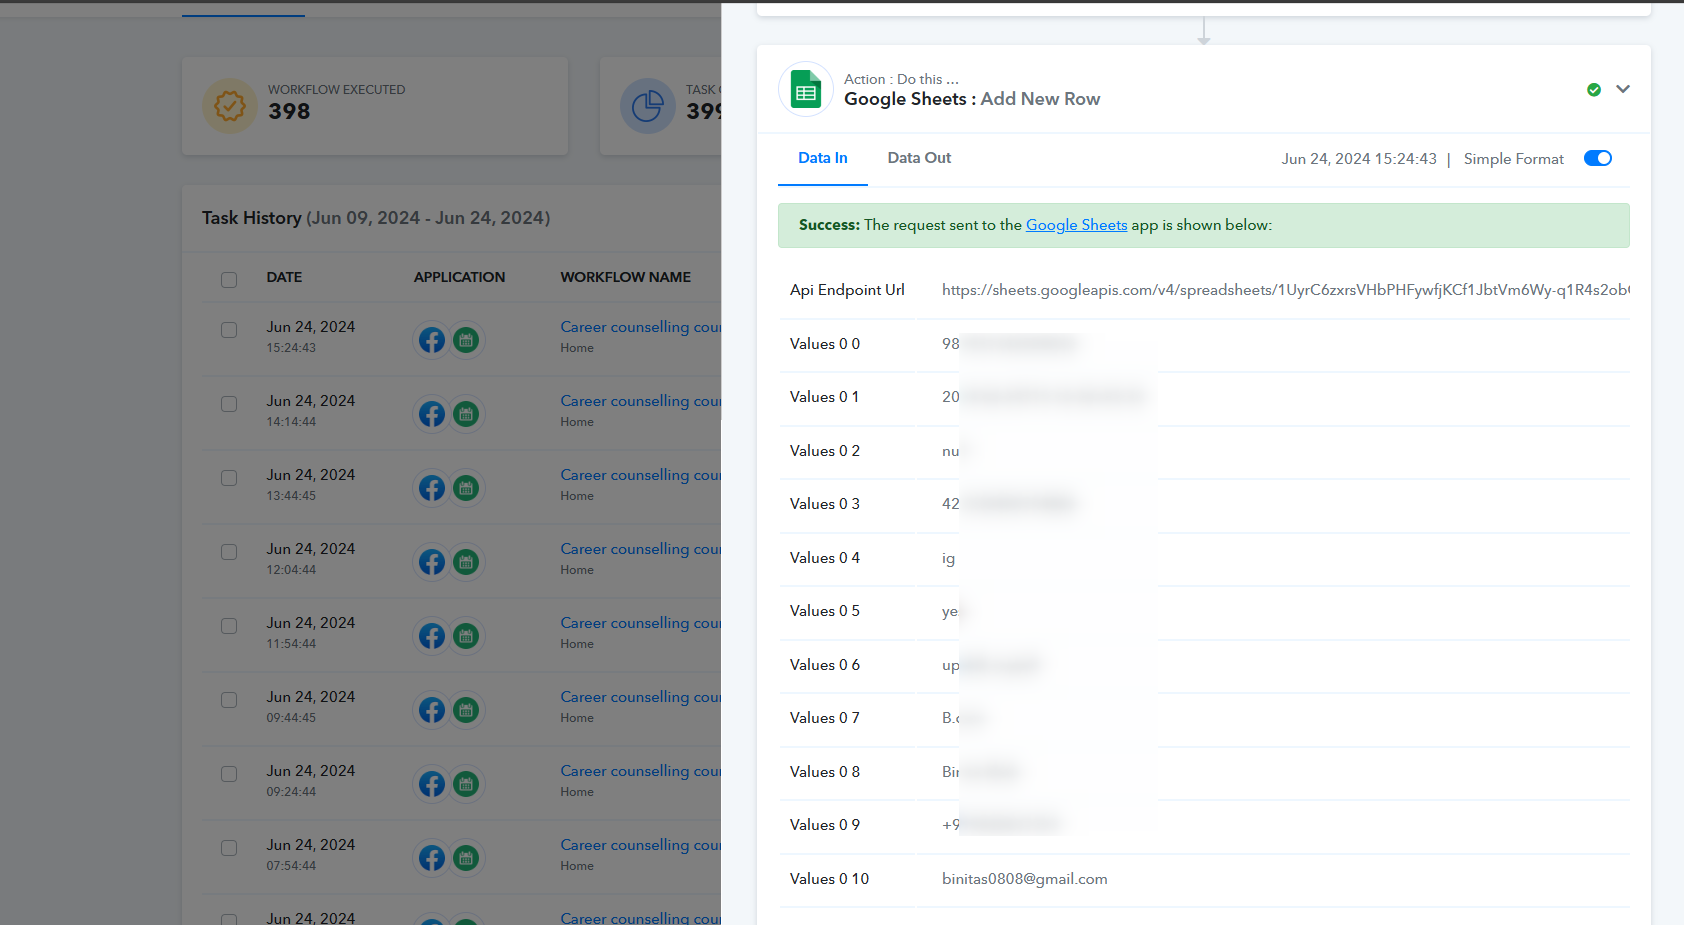Click the timestamp Jun 24, 2024 15:24:43 in the panel
This screenshot has height=925, width=1684.
1359,159
